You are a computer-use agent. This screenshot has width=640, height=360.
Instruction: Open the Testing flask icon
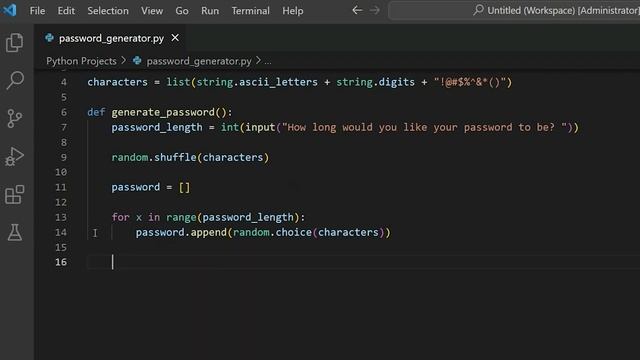click(15, 232)
